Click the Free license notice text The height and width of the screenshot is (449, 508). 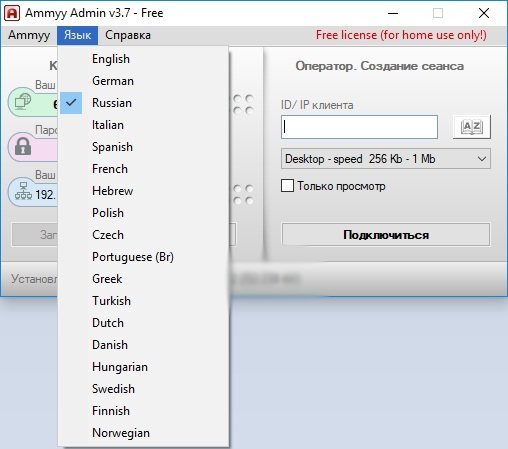pos(401,35)
